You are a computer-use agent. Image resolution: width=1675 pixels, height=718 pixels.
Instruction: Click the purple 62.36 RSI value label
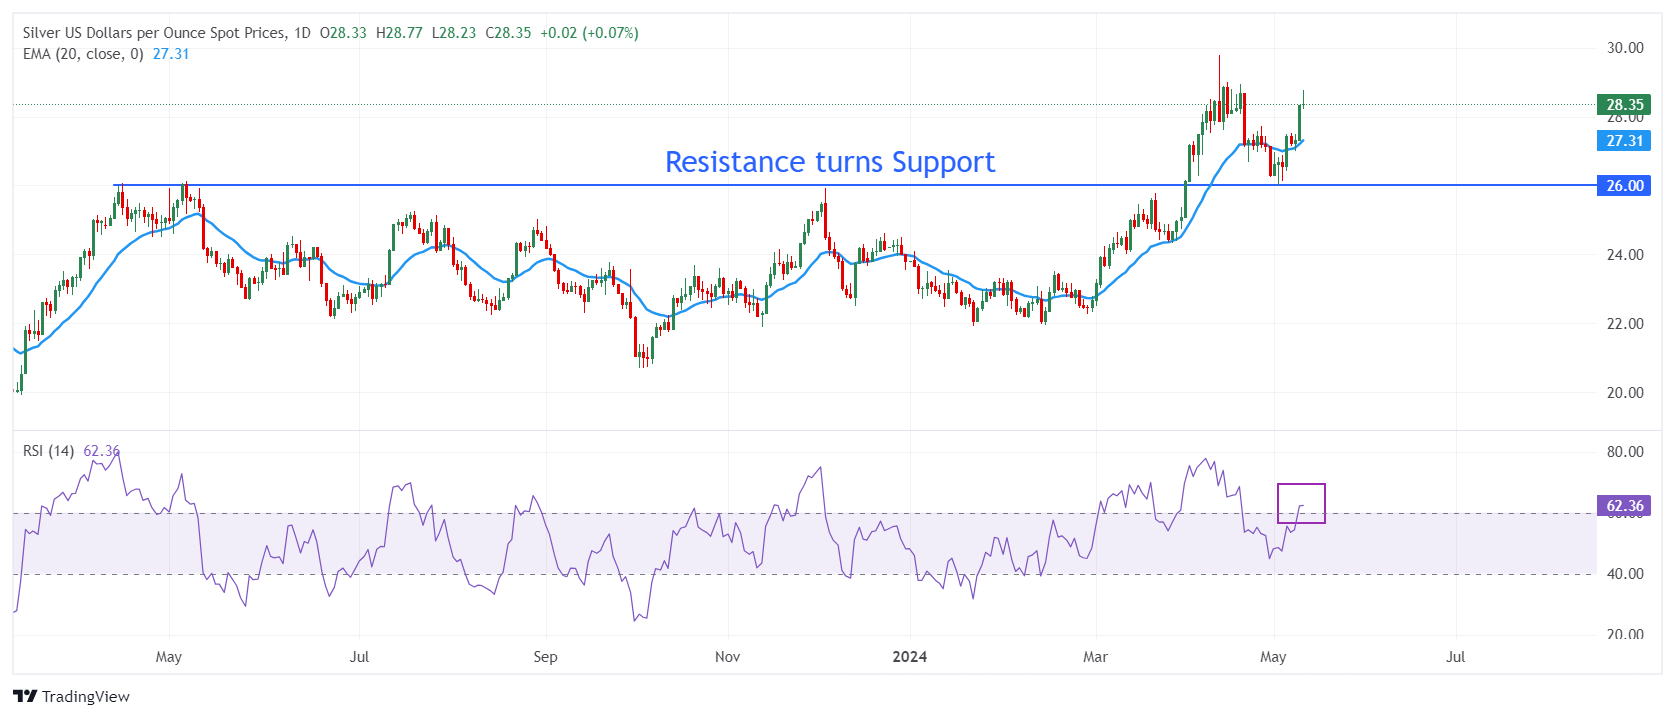click(1624, 506)
